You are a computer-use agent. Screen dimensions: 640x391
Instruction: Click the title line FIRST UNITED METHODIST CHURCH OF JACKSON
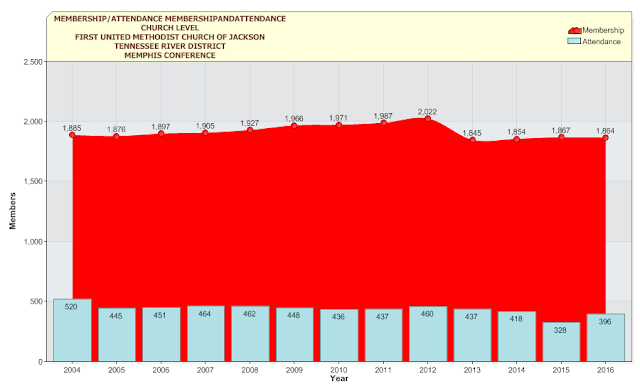pos(170,37)
